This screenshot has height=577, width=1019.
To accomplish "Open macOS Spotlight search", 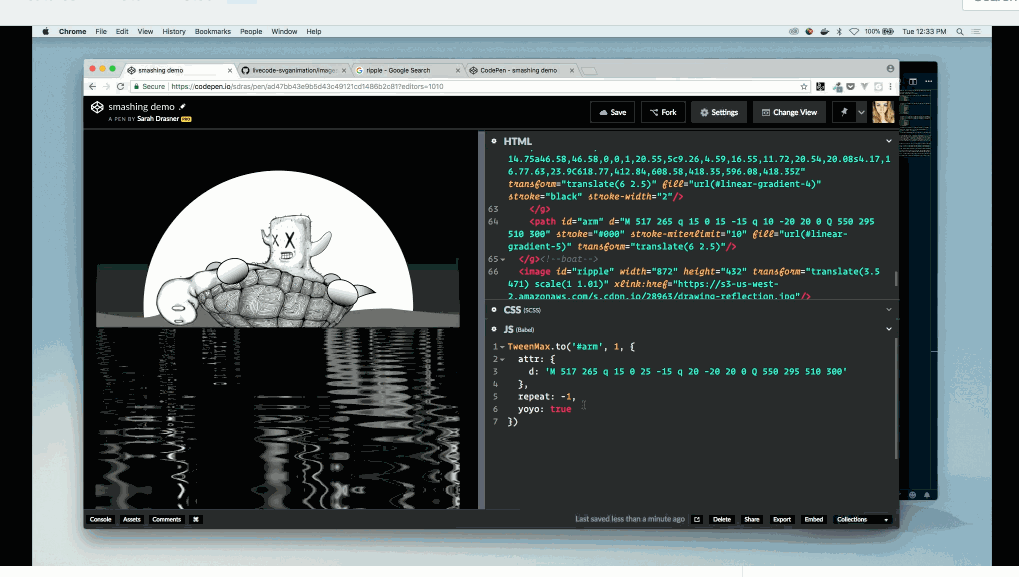I will pyautogui.click(x=960, y=31).
